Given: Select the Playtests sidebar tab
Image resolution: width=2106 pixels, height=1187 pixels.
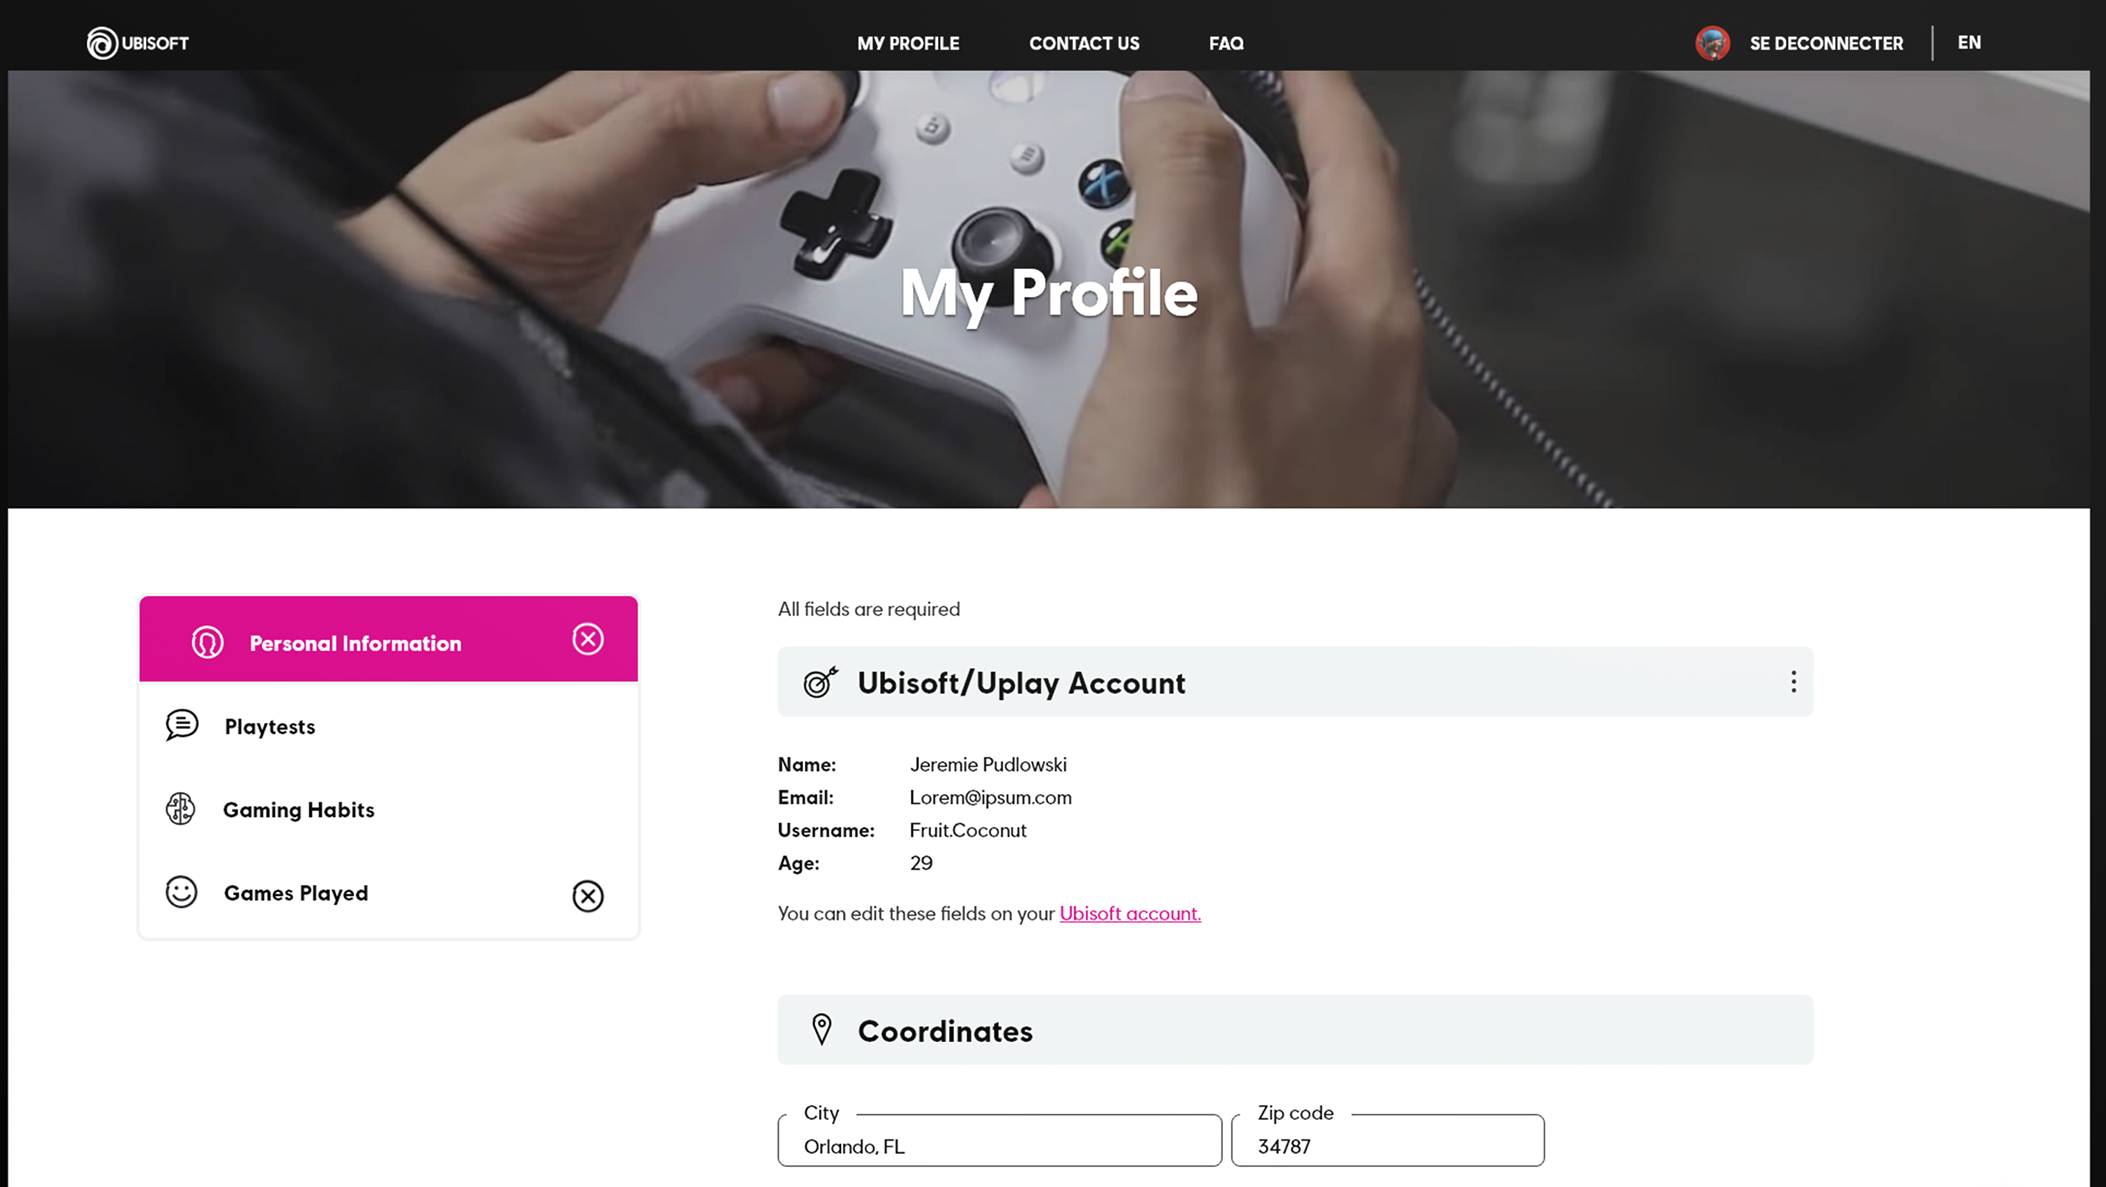Looking at the screenshot, I should pyautogui.click(x=388, y=726).
